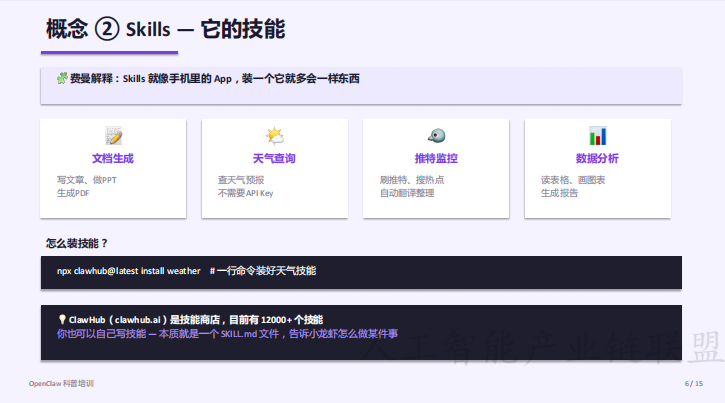Click the sun and cloud weather icon
The image size is (725, 403).
[x=274, y=136]
